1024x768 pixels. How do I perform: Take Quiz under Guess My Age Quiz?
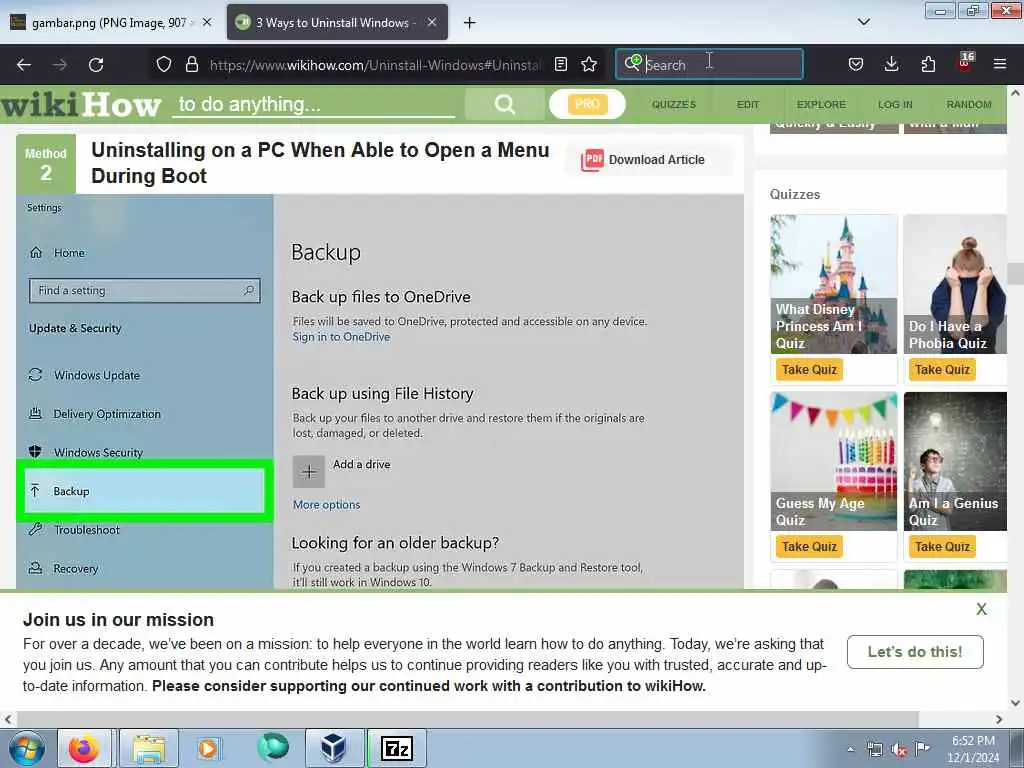coord(809,547)
